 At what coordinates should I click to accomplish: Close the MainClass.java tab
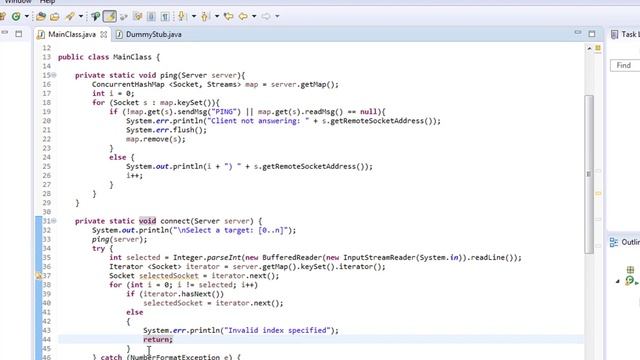[x=104, y=35]
